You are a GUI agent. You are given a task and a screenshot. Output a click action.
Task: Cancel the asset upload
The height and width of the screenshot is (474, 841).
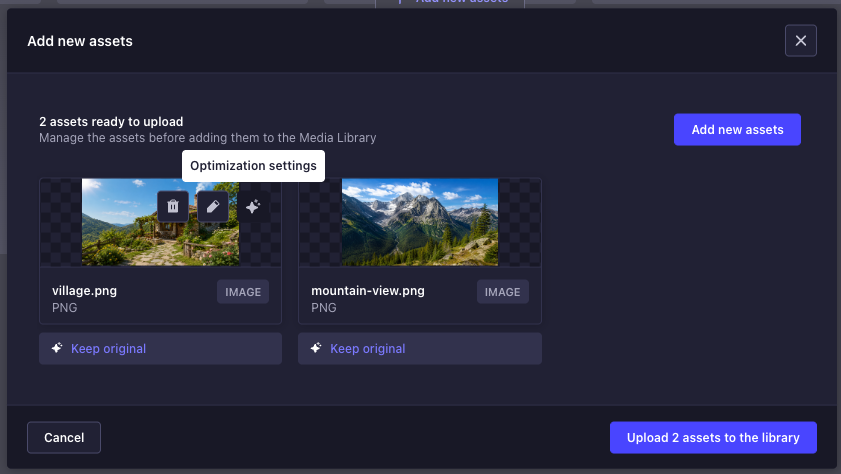point(64,438)
